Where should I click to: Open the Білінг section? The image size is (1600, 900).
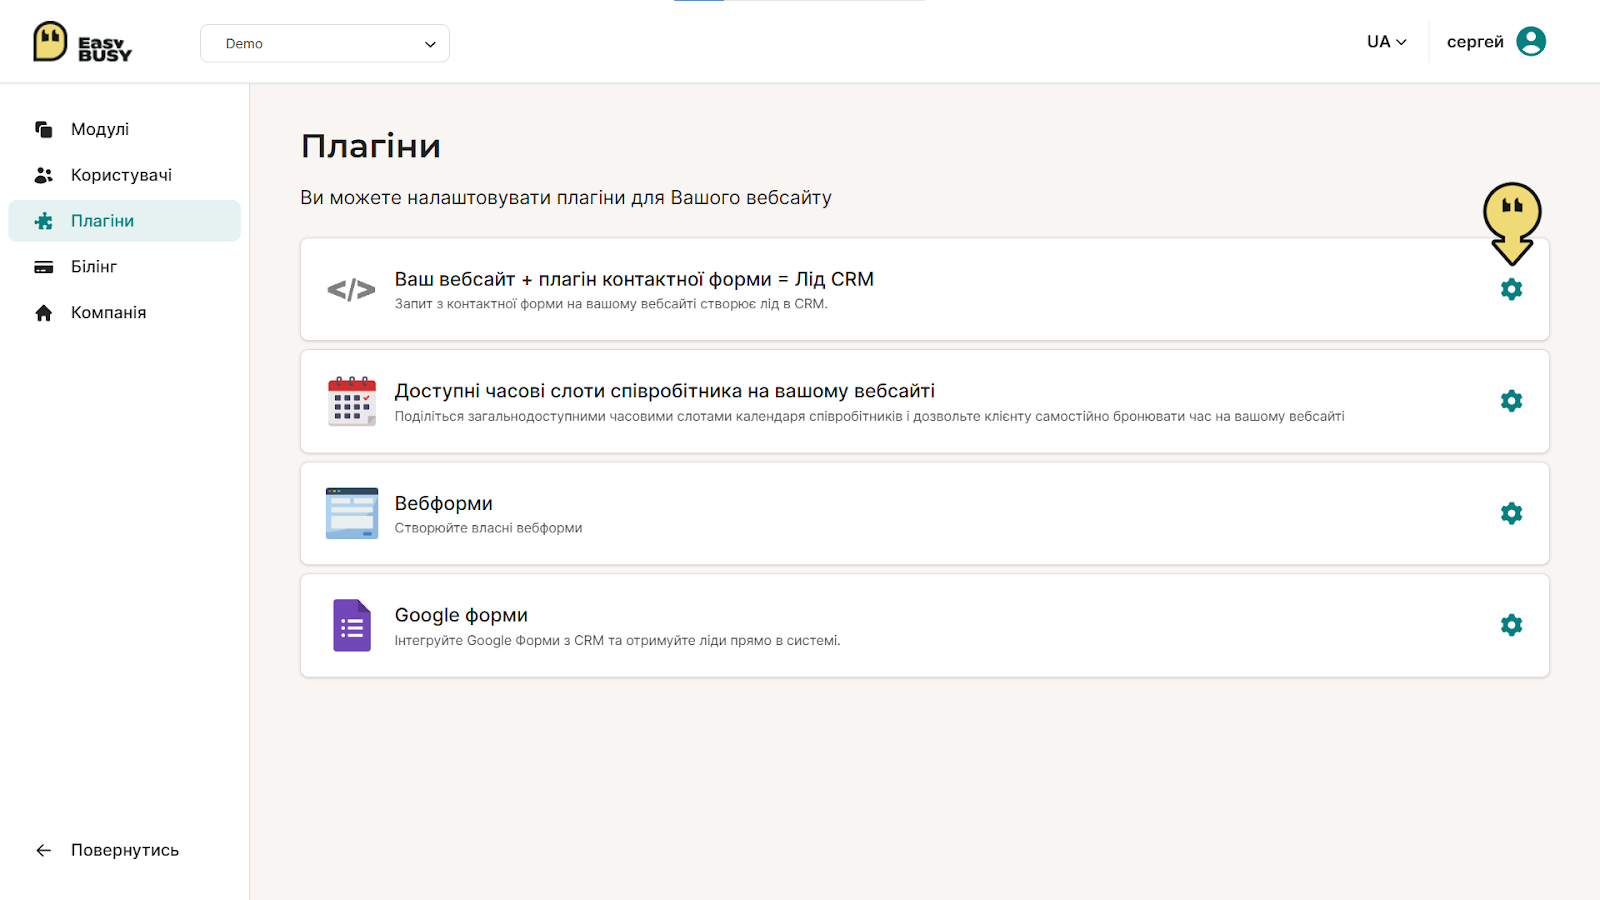(125, 267)
